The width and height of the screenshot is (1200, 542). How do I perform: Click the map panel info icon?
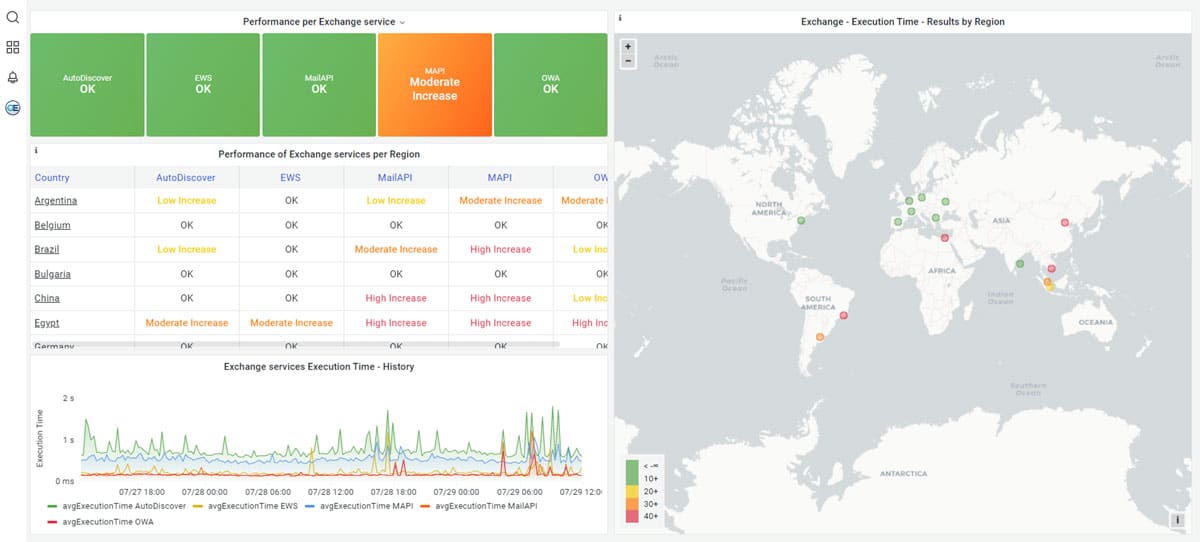tap(620, 18)
